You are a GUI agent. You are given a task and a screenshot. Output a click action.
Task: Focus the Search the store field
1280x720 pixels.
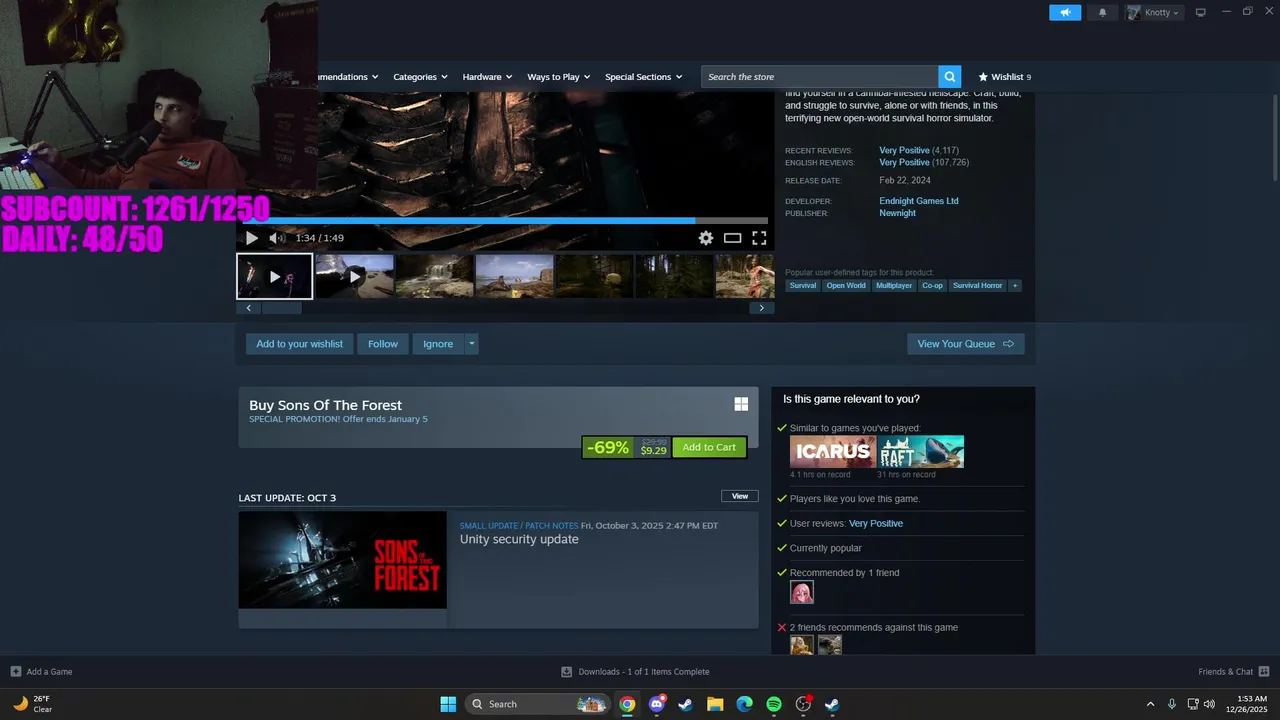click(819, 77)
